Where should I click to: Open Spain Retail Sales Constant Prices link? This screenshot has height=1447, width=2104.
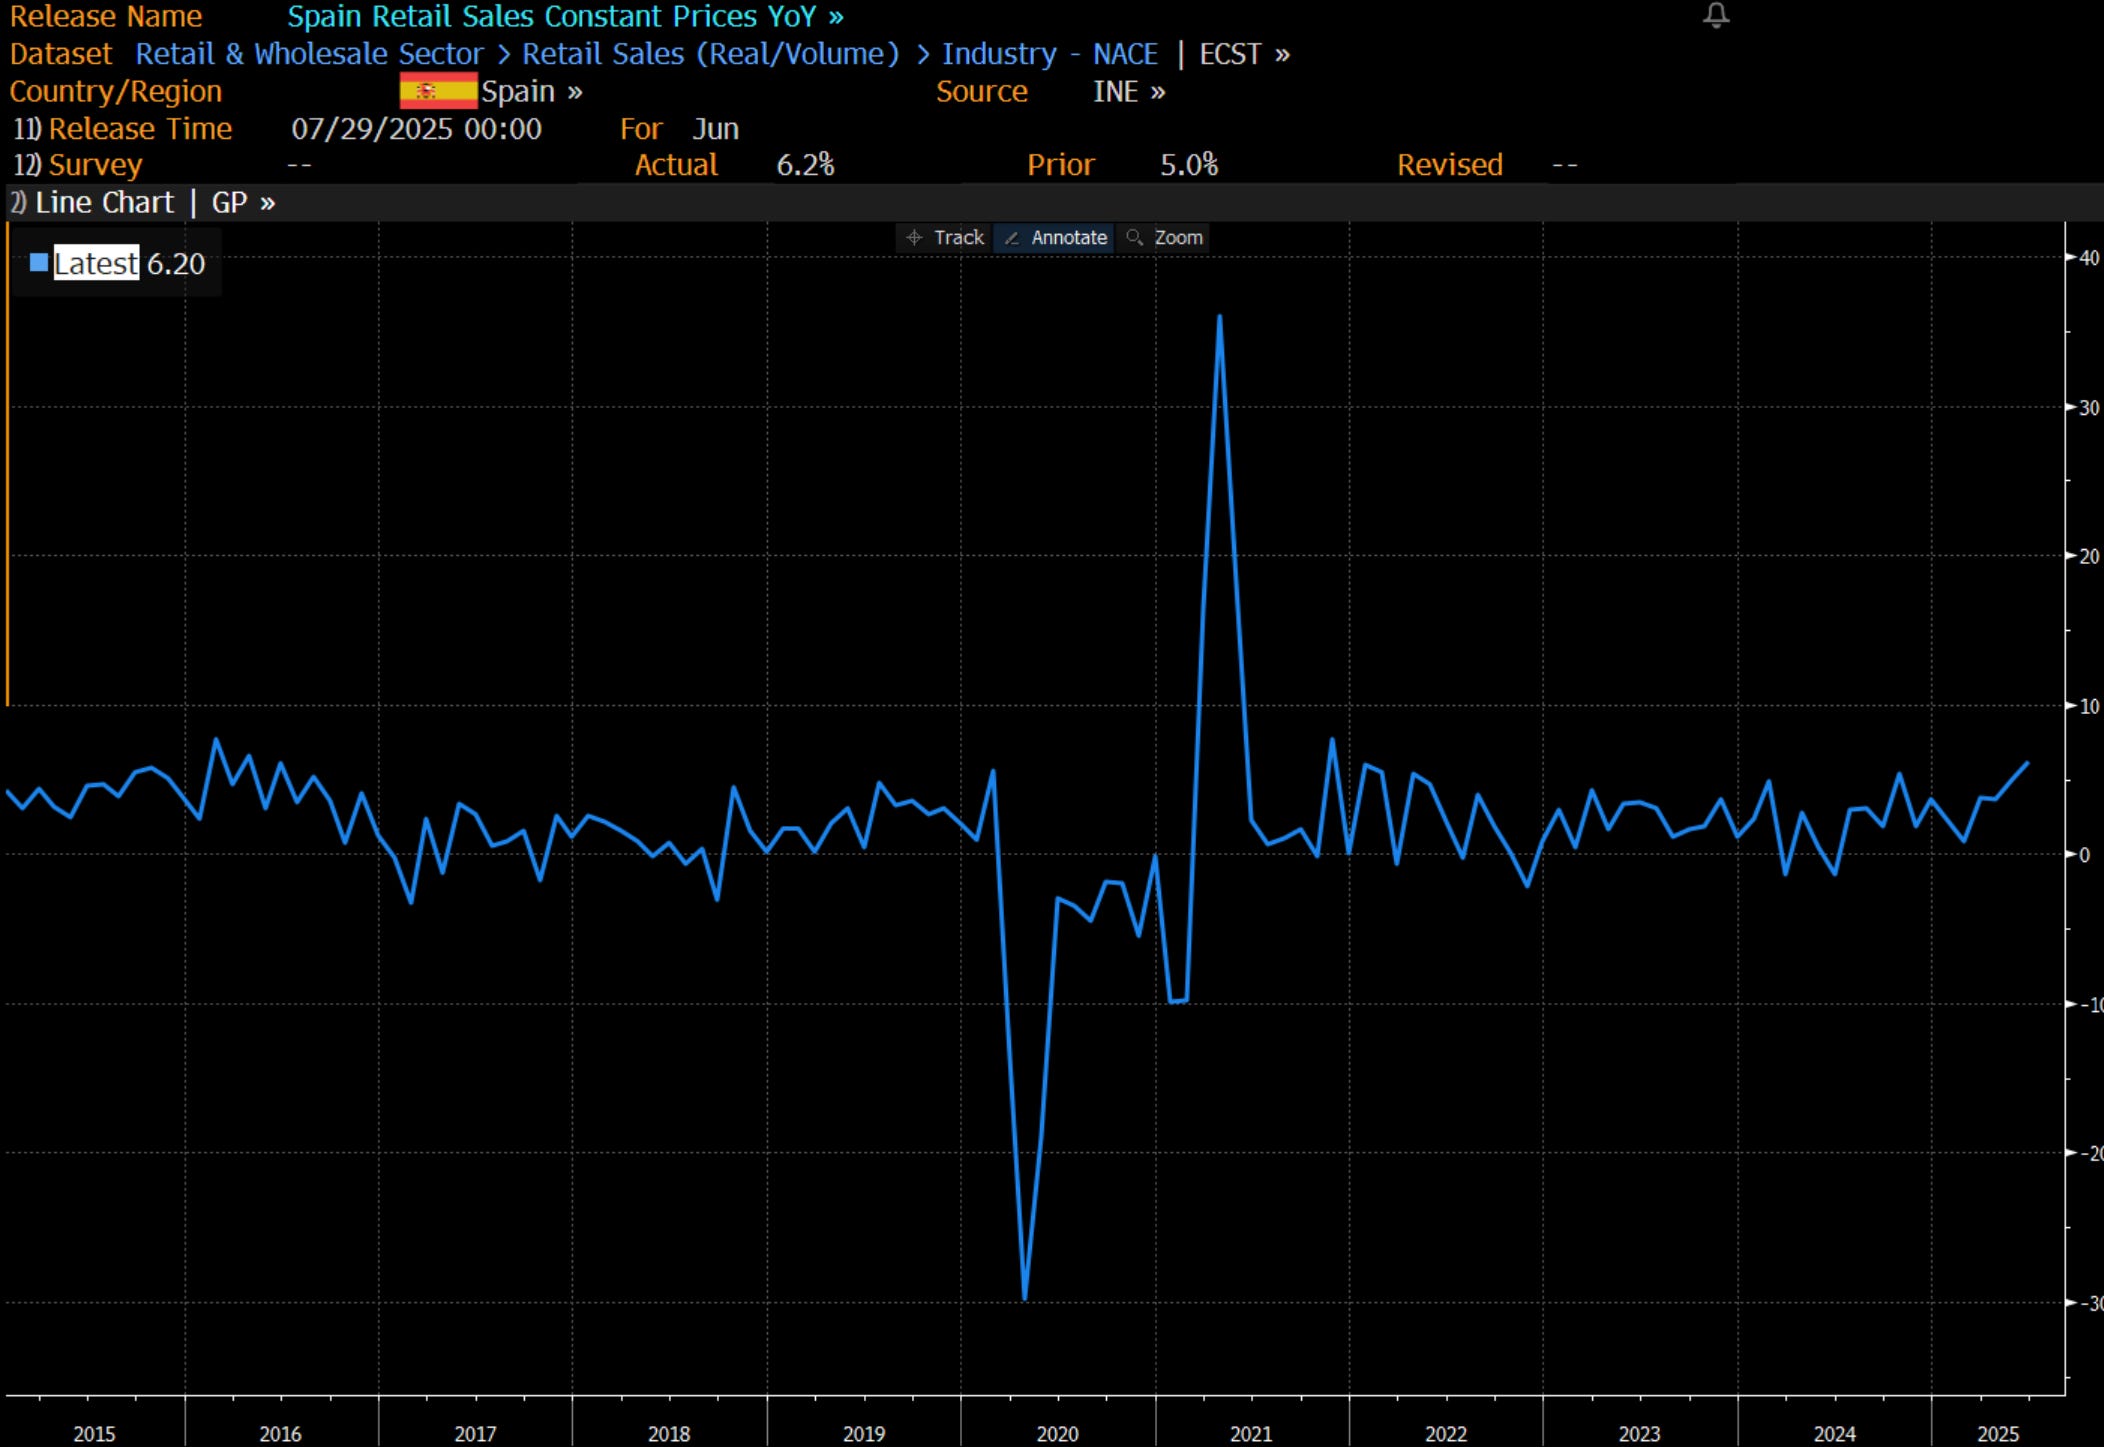[564, 17]
